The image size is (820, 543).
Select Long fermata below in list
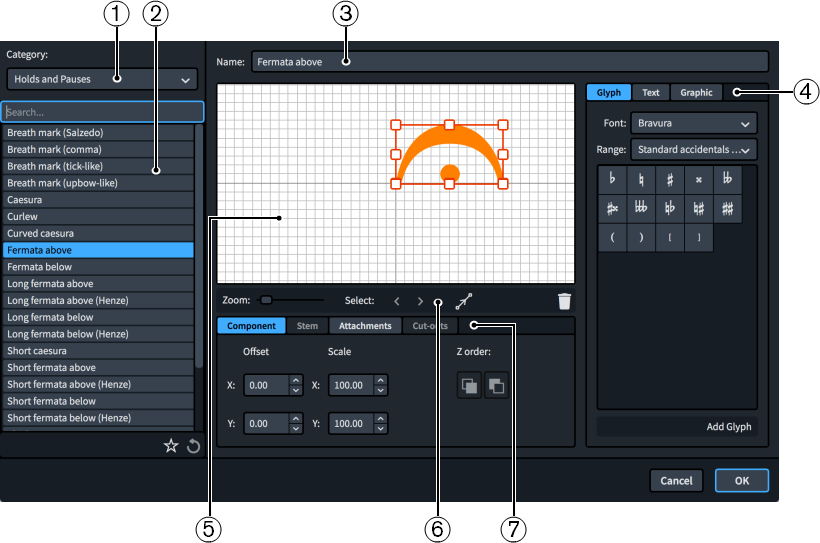tap(98, 317)
